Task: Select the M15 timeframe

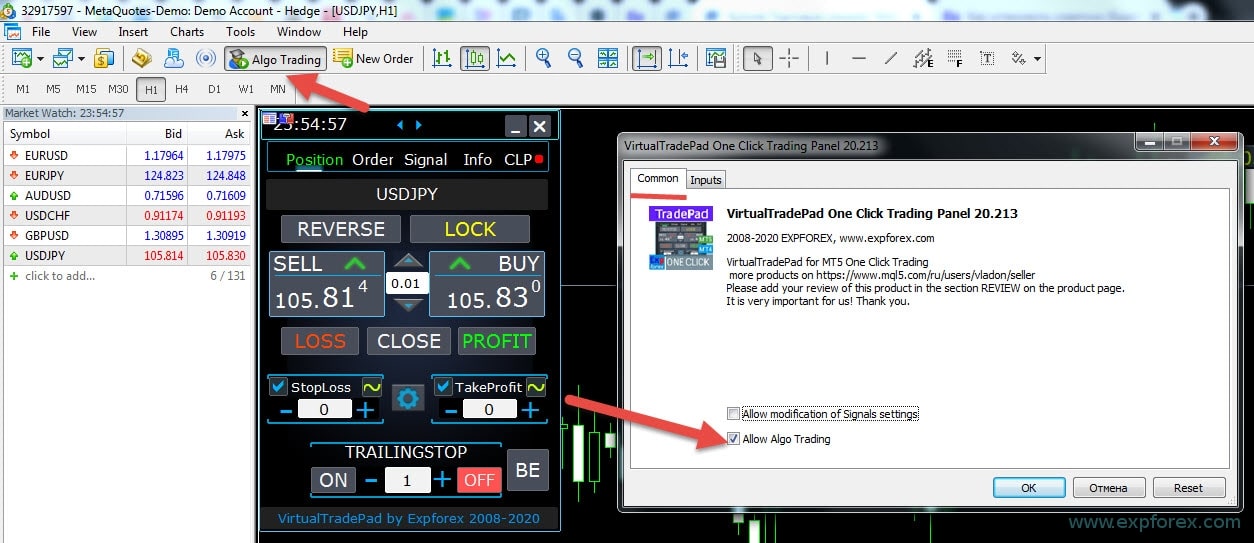Action: [86, 89]
